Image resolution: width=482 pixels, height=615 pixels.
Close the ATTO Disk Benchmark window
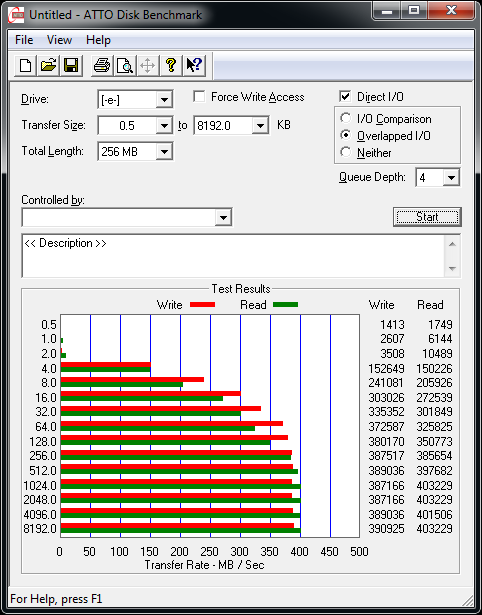point(451,11)
